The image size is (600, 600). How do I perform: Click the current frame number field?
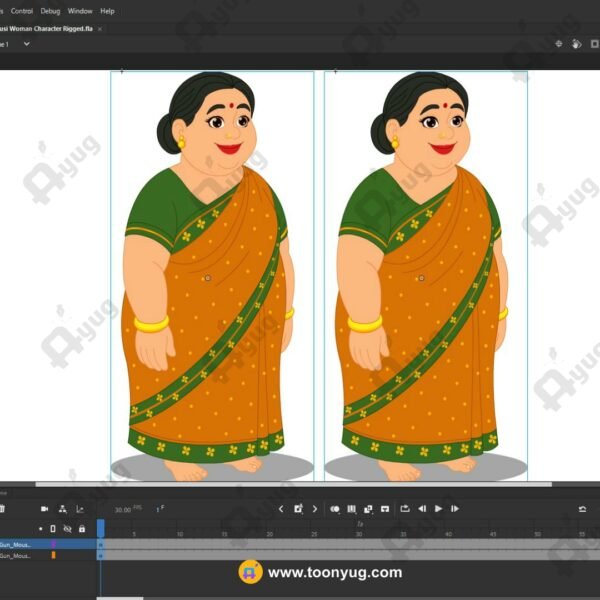point(158,510)
